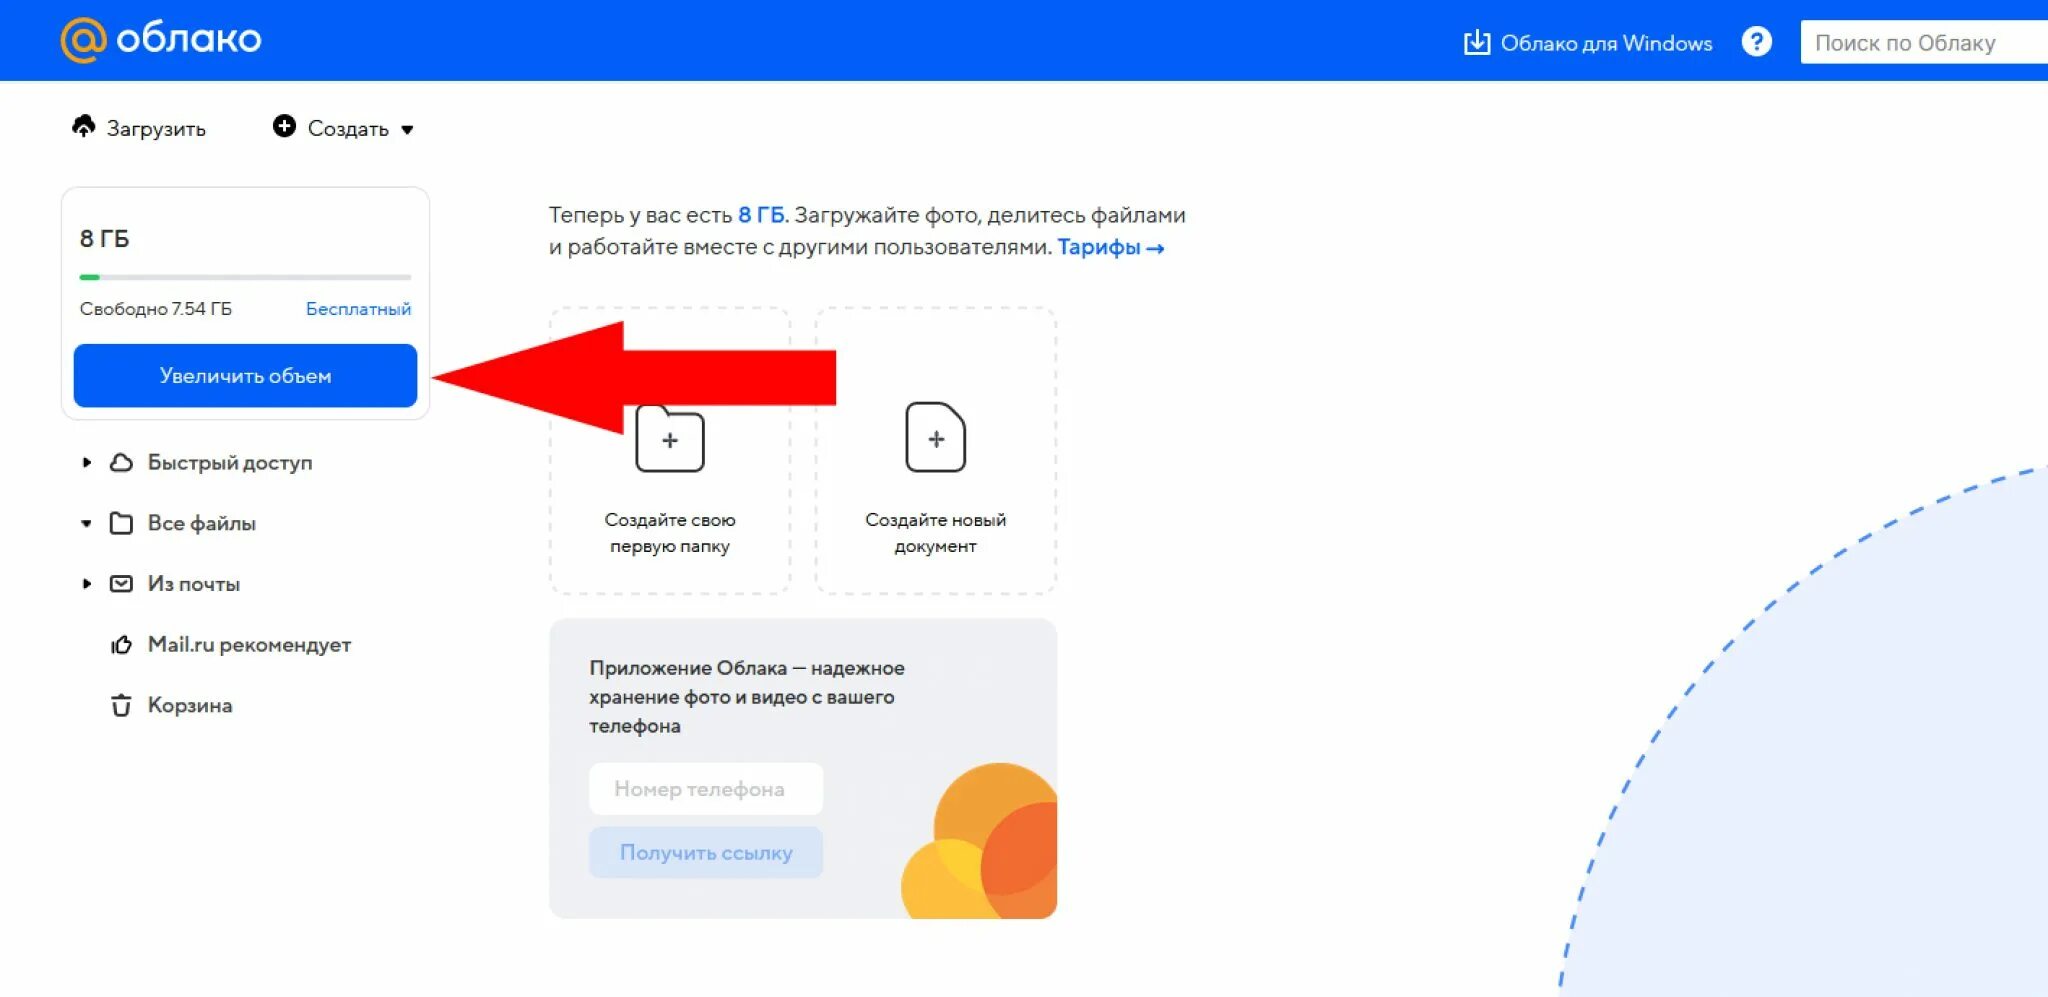Click the Mail.ru Облако logo
Viewport: 2048px width, 997px height.
point(161,40)
